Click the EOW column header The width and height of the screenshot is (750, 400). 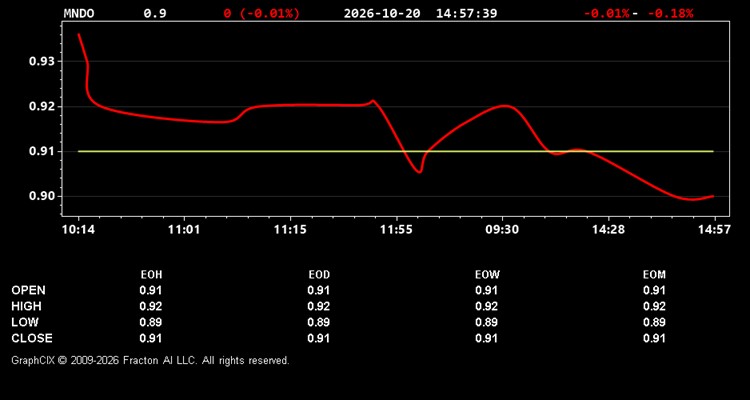click(x=487, y=275)
